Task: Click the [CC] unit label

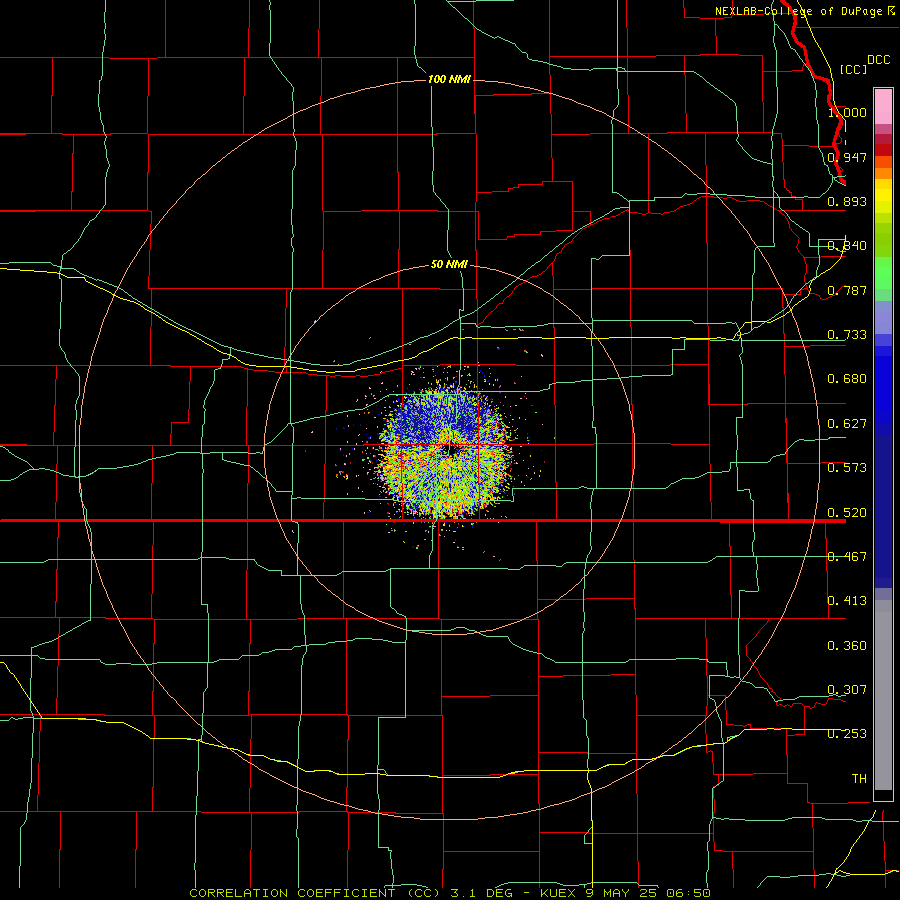Action: [854, 69]
